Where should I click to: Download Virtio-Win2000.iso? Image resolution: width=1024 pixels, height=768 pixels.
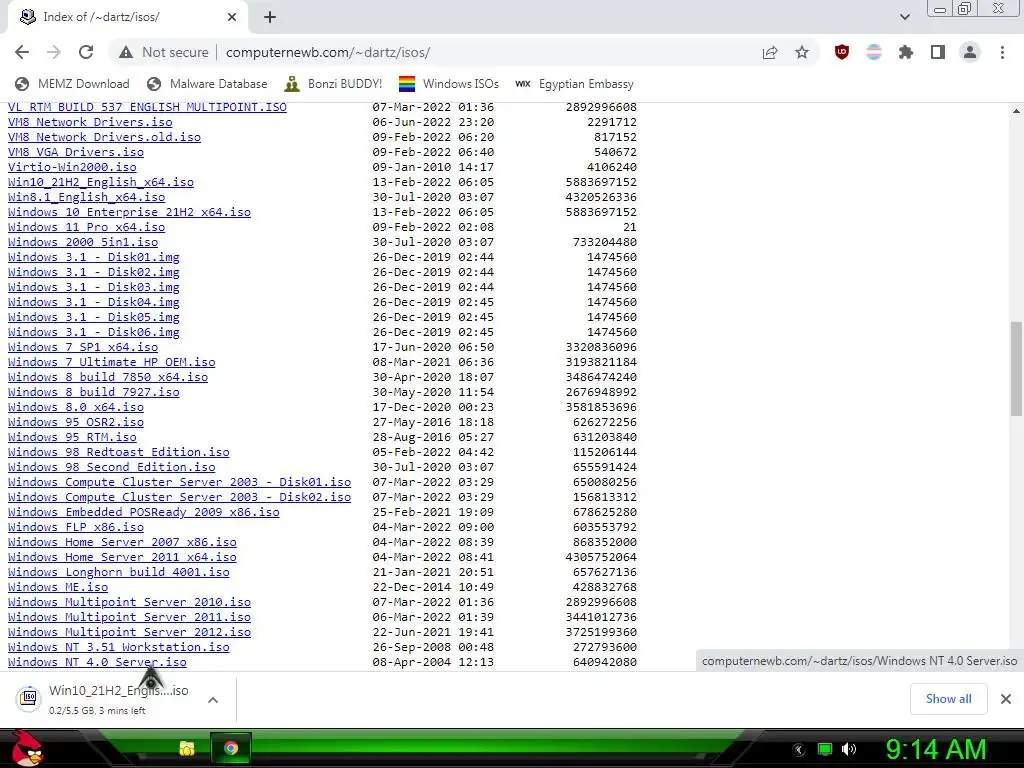tap(72, 167)
